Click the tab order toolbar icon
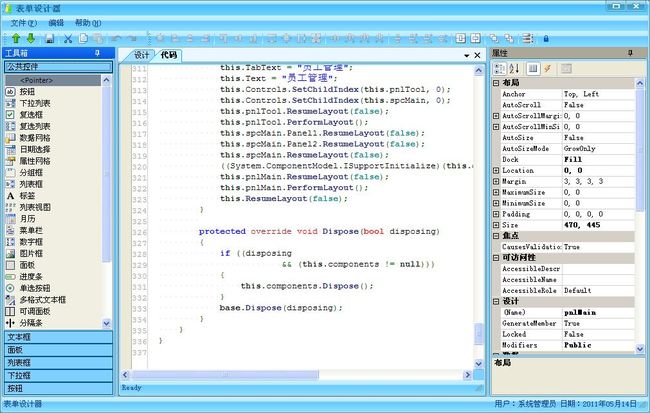 [x=527, y=39]
